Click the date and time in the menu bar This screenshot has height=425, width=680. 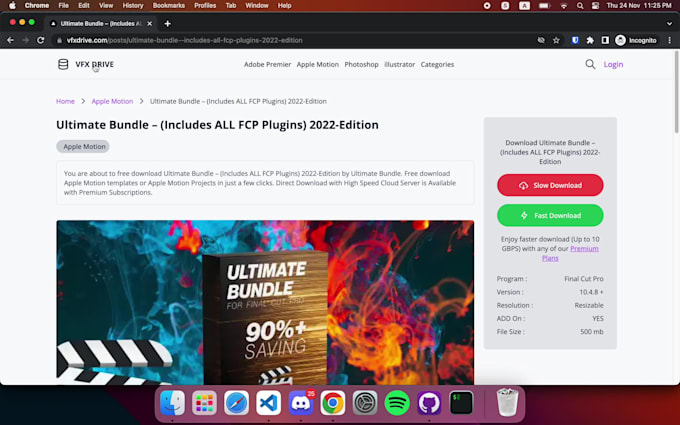(639, 6)
